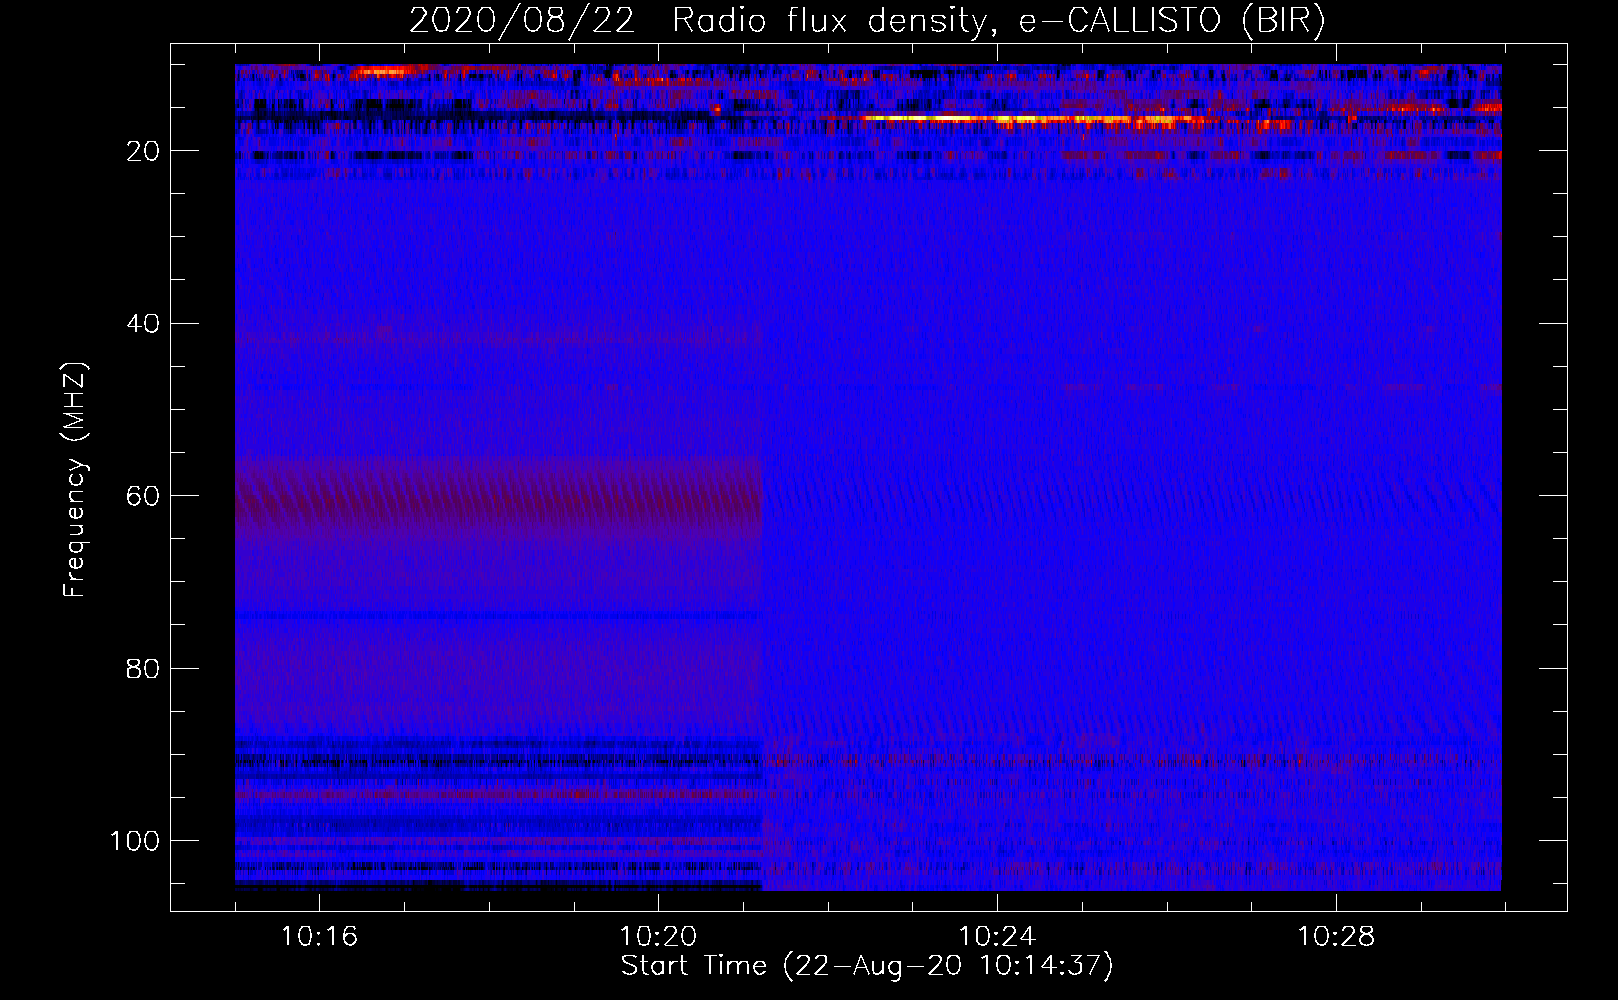Screen dimensions: 1618x1000
Task: Click the 20 MHz frequency tick label
Action: [142, 151]
